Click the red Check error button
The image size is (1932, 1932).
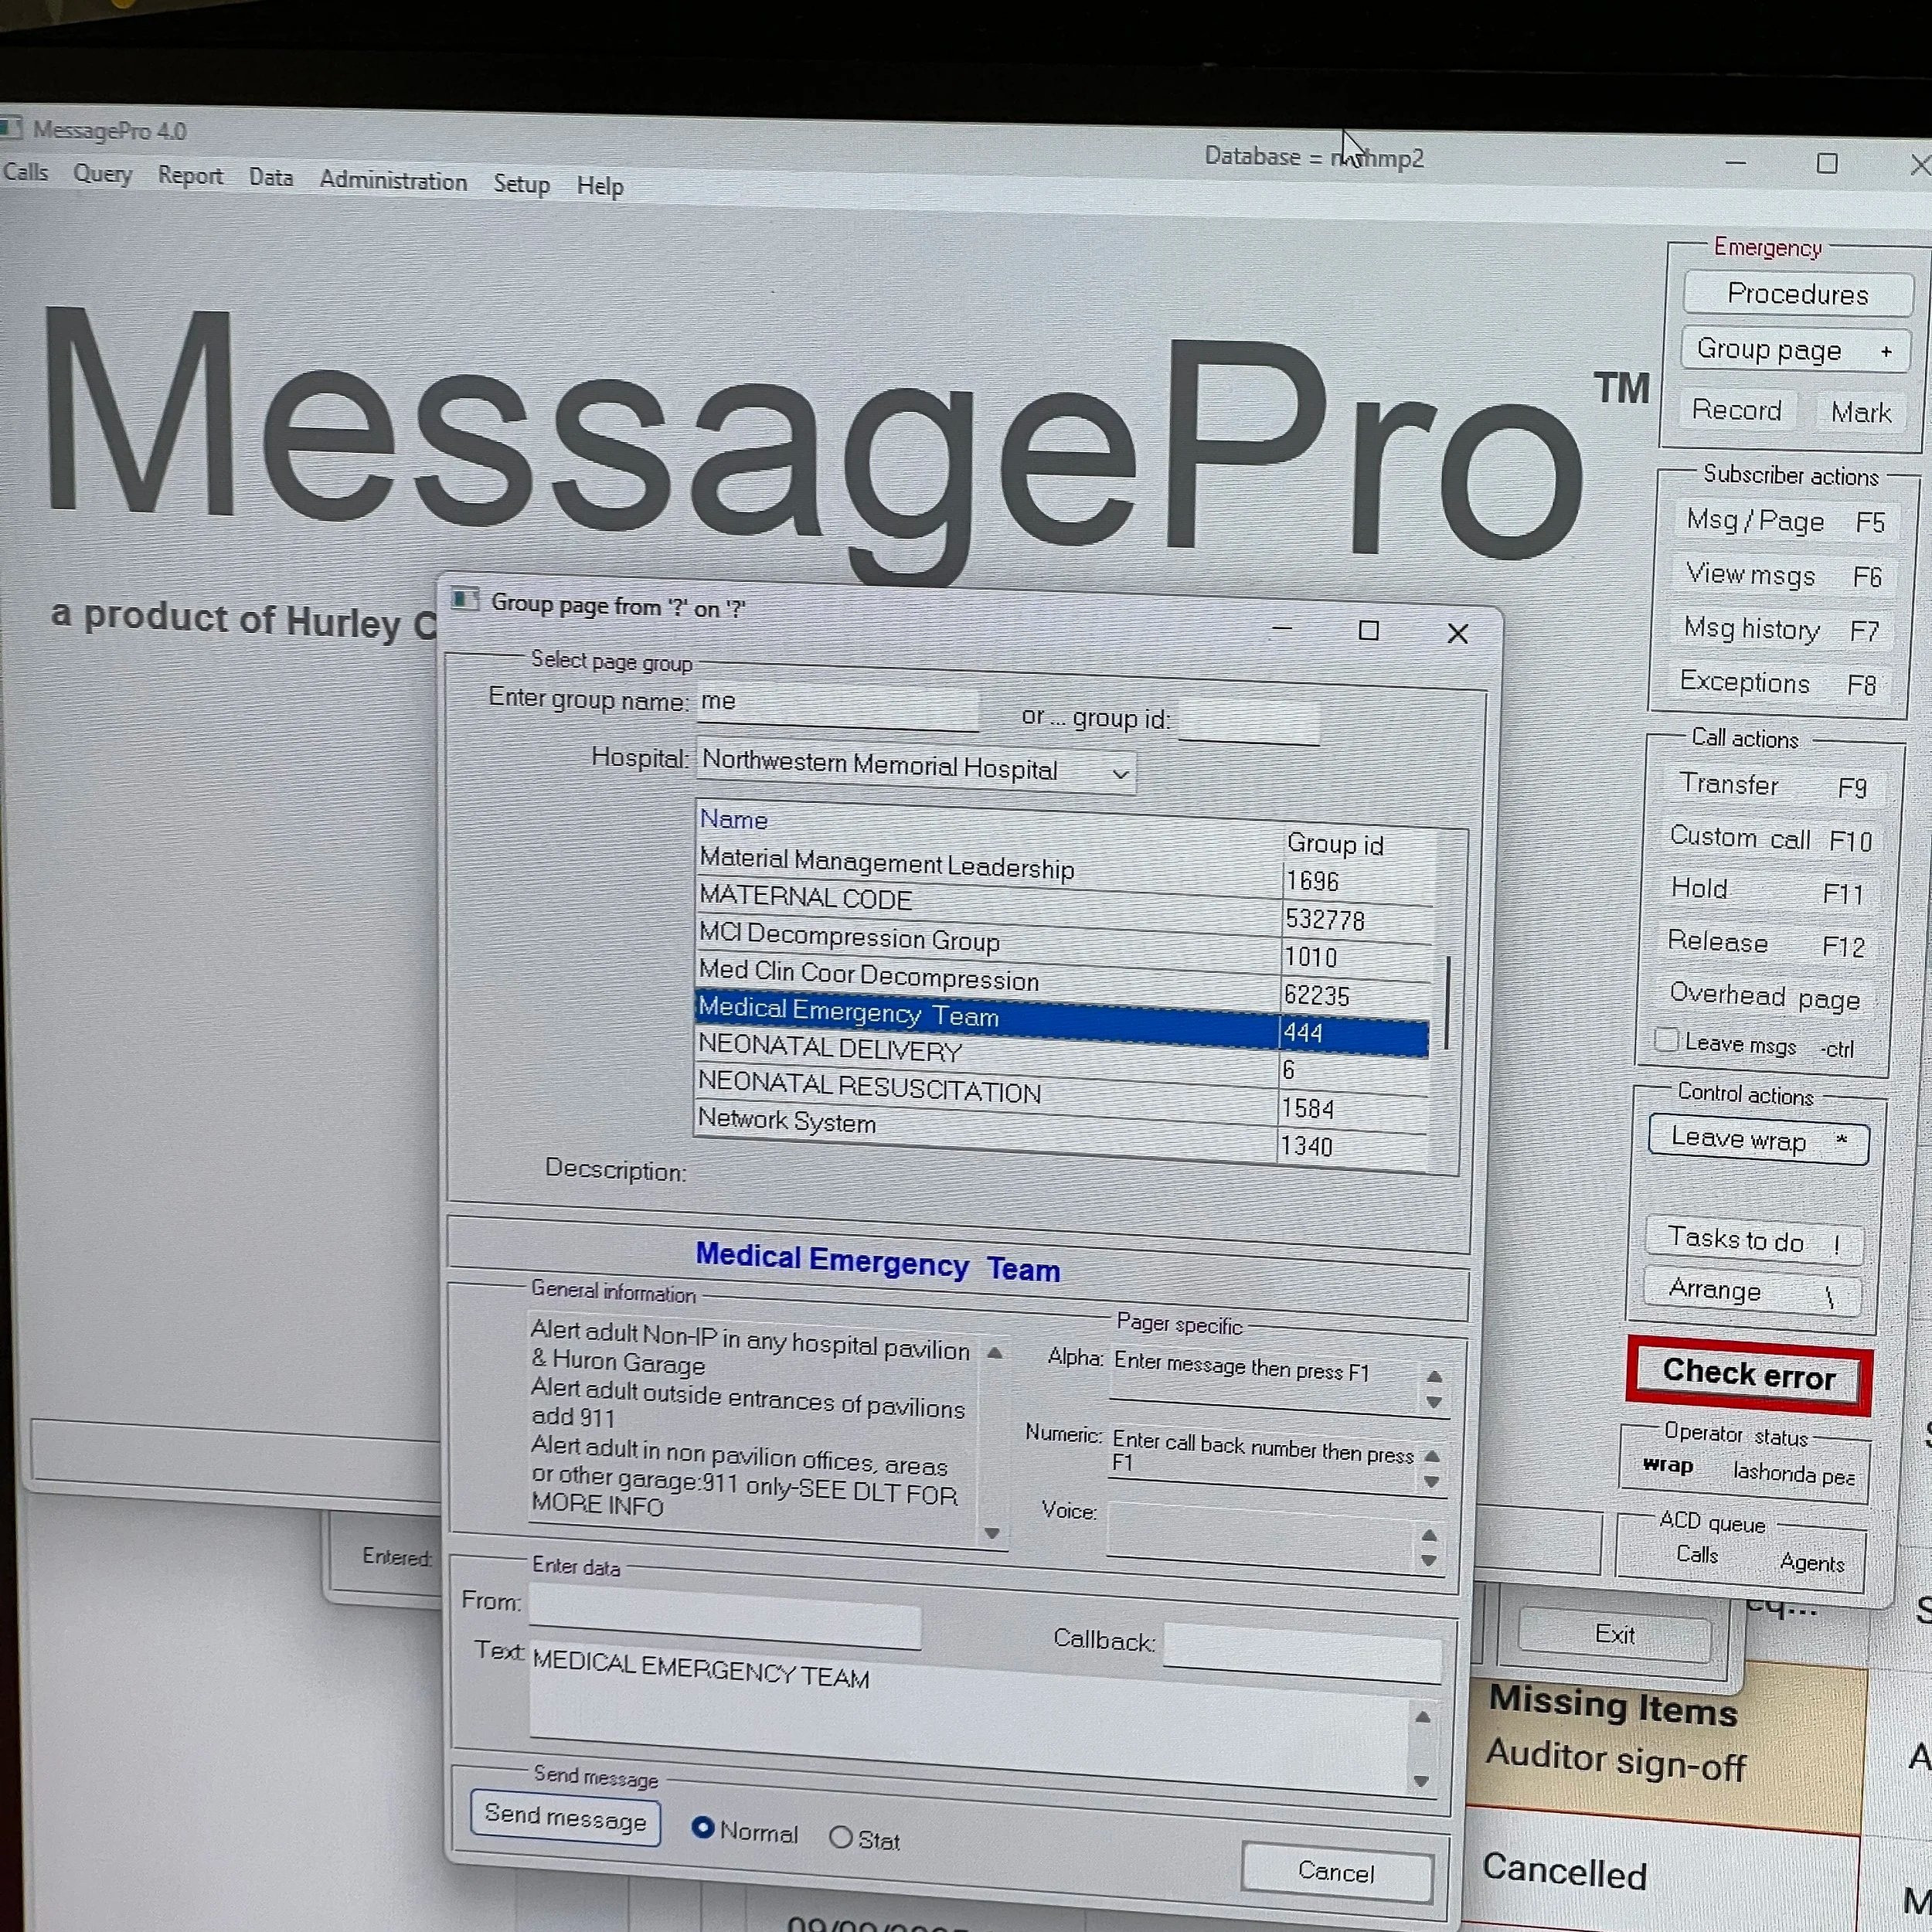pyautogui.click(x=1748, y=1375)
